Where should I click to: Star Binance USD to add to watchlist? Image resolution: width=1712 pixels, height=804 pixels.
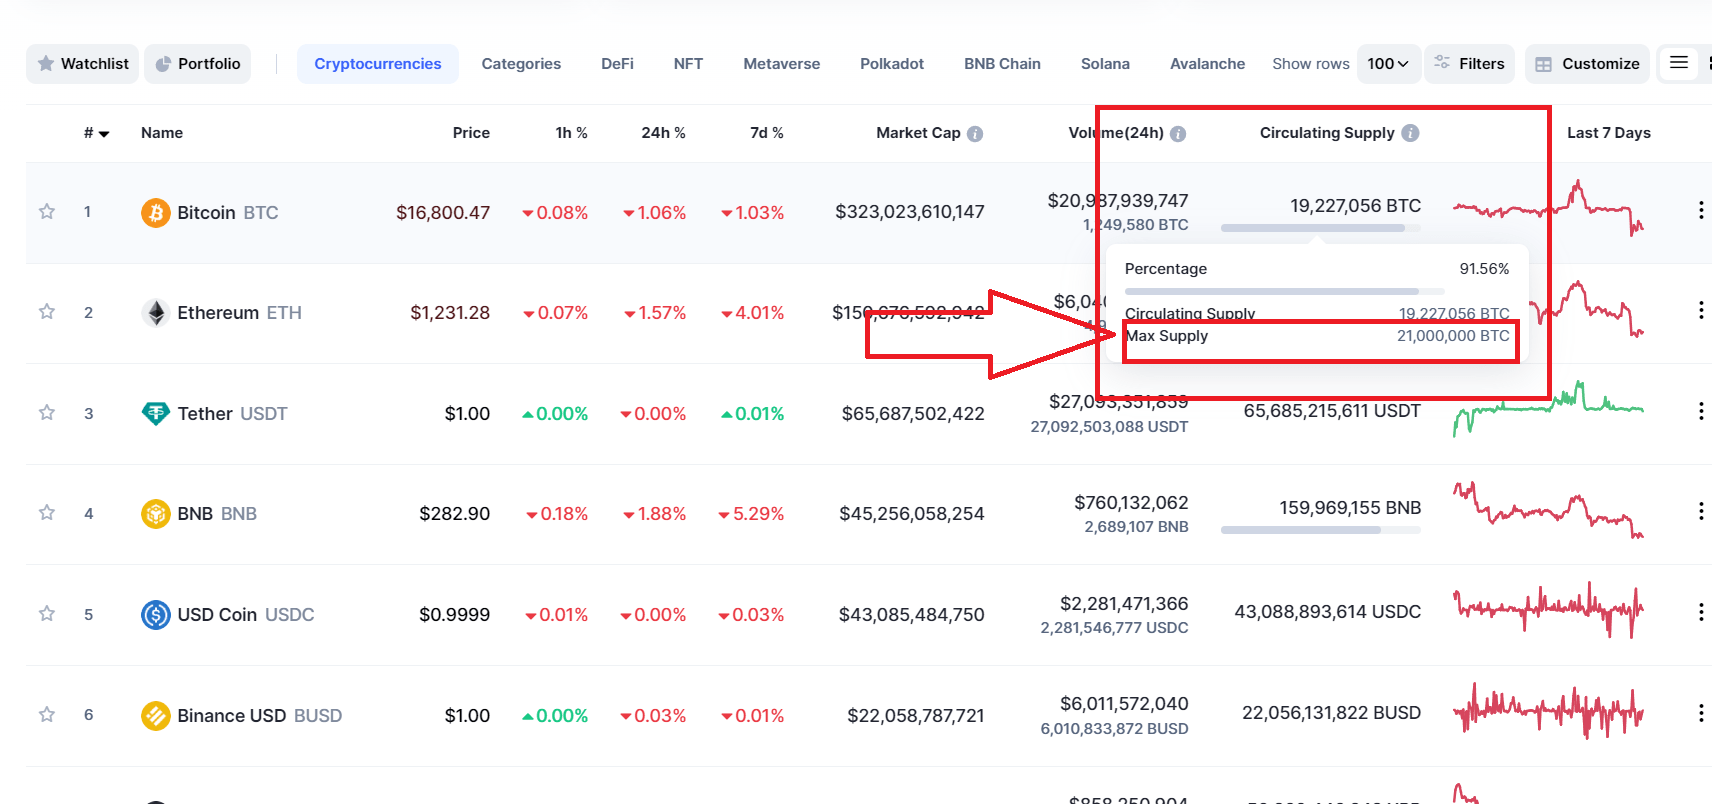[47, 714]
